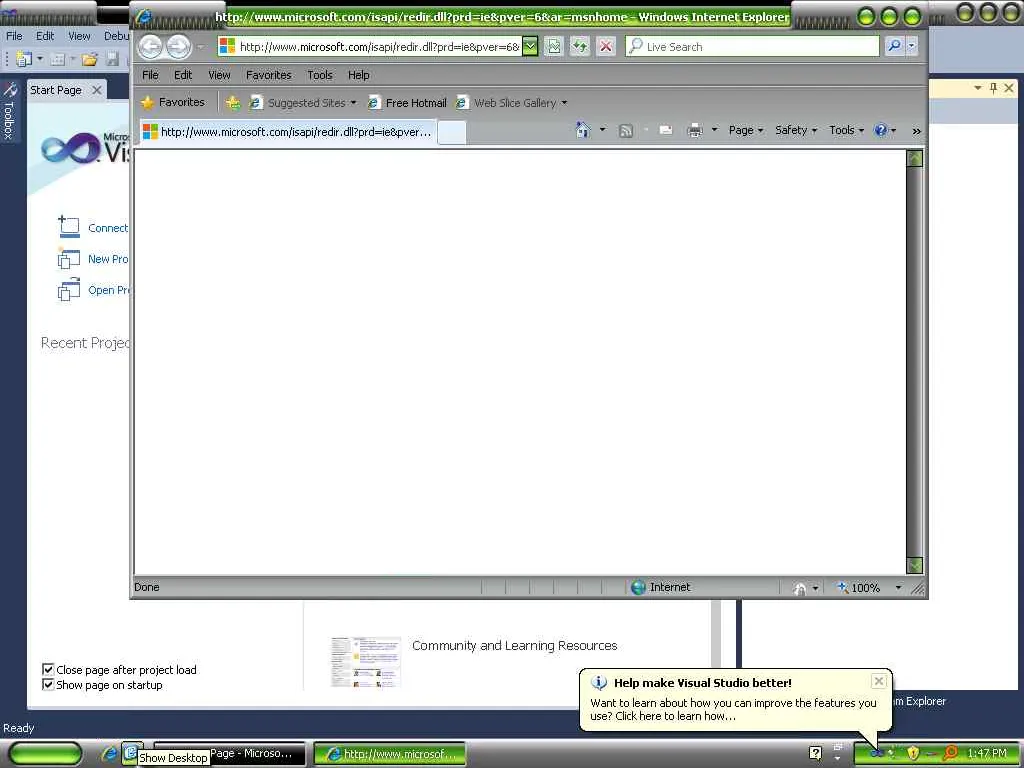Open the Safety command bar dropdown
This screenshot has width=1024, height=768.
pyautogui.click(x=796, y=130)
